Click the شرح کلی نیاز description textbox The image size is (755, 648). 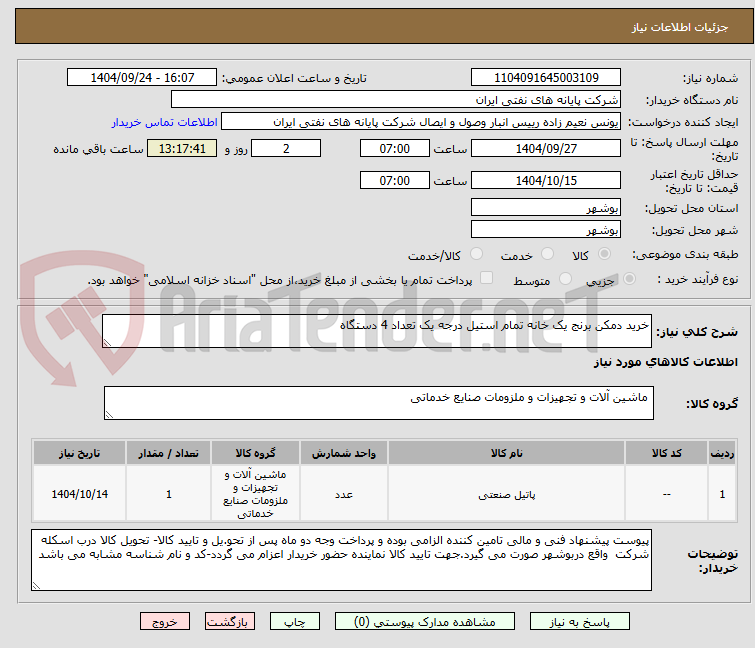(x=377, y=331)
